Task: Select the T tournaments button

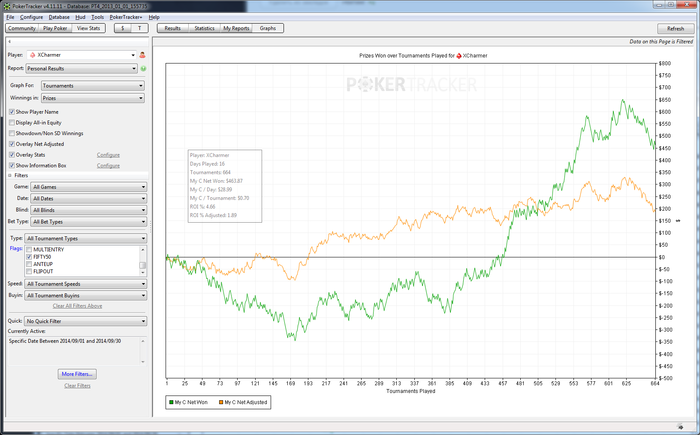Action: coord(140,28)
